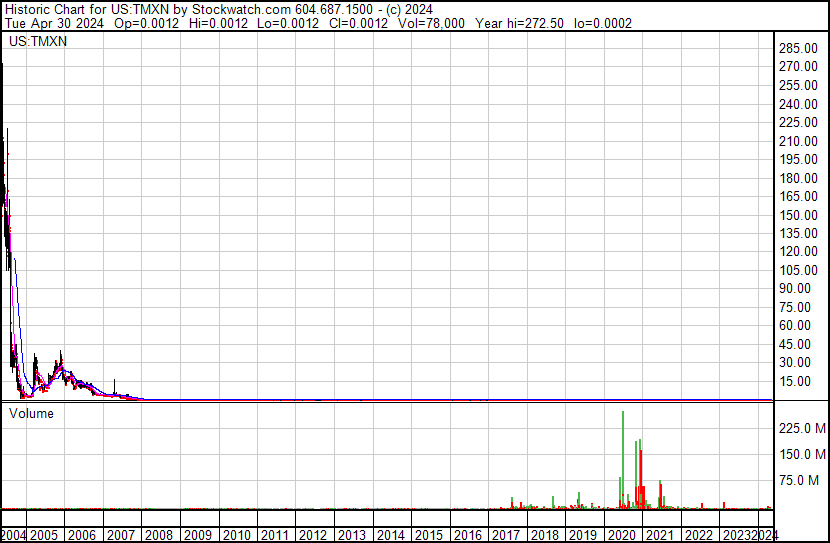Click the 225.0 M volume axis label
This screenshot has height=543, width=830.
point(802,428)
